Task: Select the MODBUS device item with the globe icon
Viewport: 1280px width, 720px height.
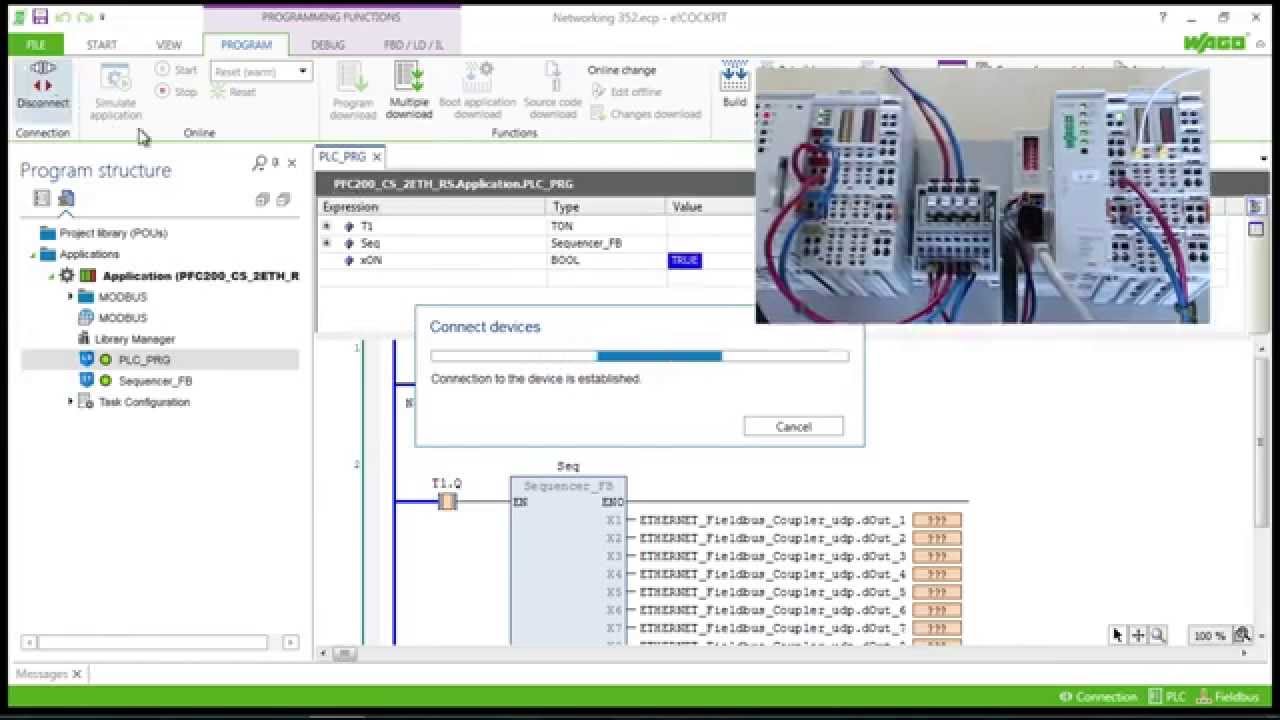Action: click(112, 317)
